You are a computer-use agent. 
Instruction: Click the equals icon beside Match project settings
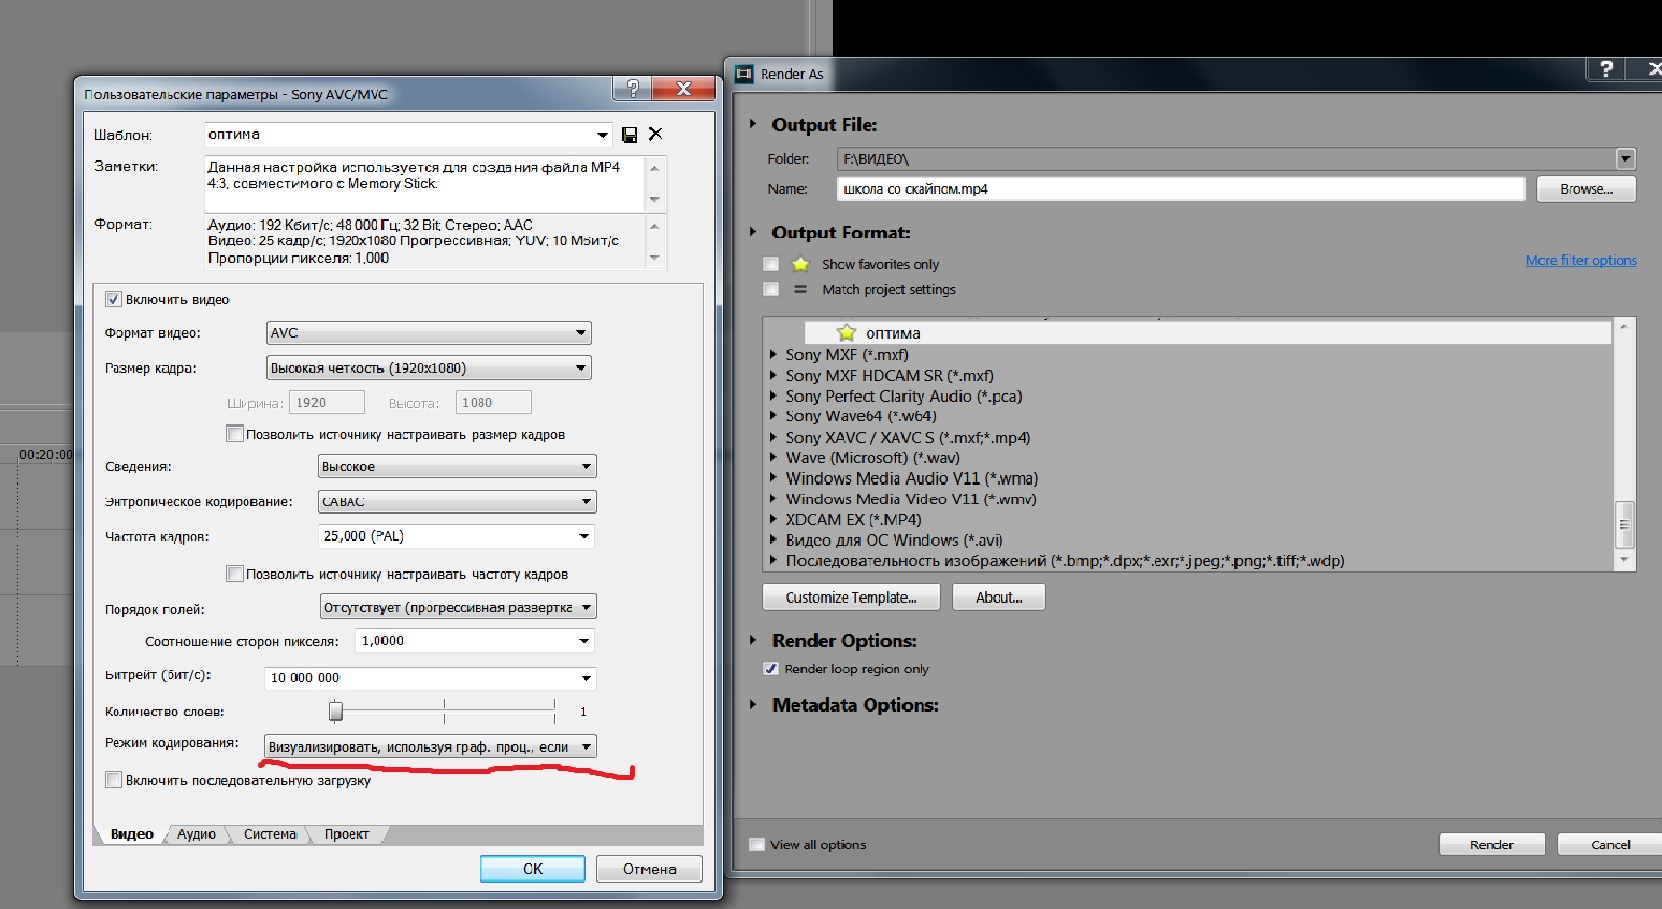[800, 289]
